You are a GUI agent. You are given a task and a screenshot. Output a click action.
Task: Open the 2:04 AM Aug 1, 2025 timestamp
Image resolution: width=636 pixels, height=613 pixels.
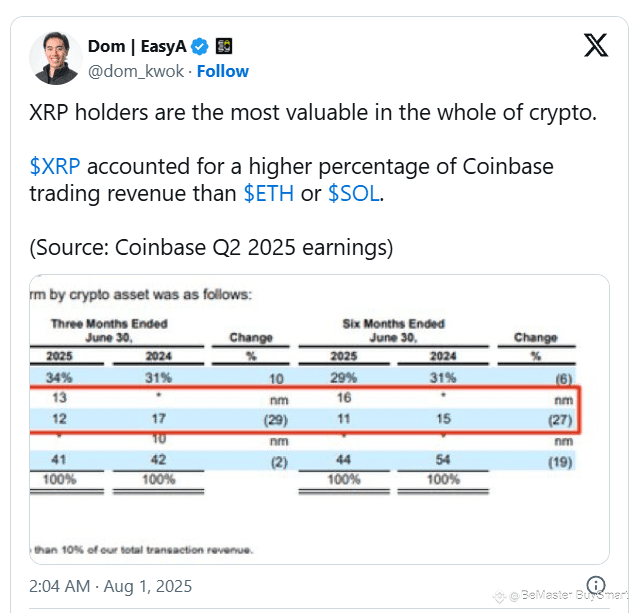click(x=110, y=586)
